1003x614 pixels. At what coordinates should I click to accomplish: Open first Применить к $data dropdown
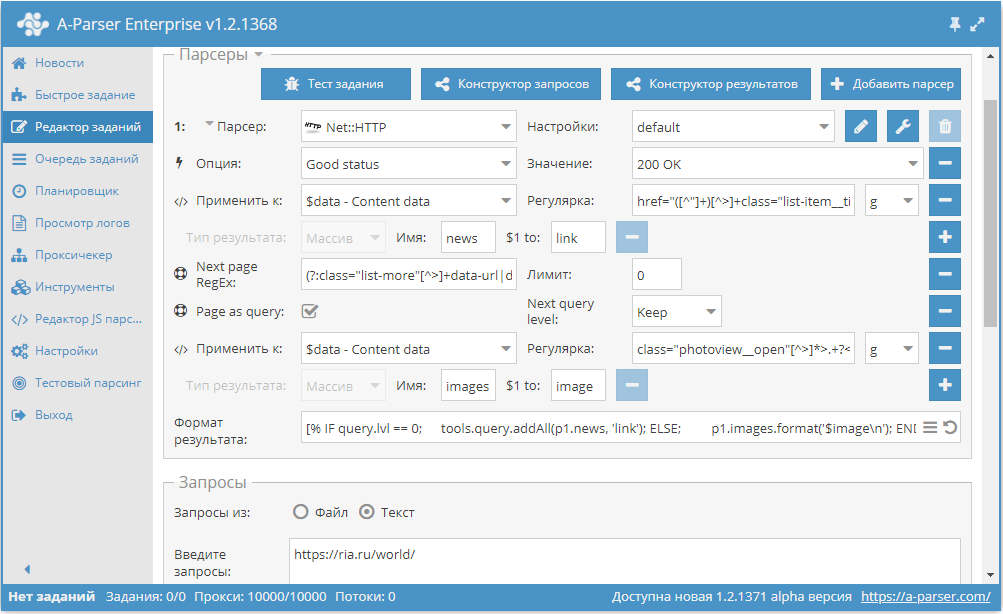point(409,201)
